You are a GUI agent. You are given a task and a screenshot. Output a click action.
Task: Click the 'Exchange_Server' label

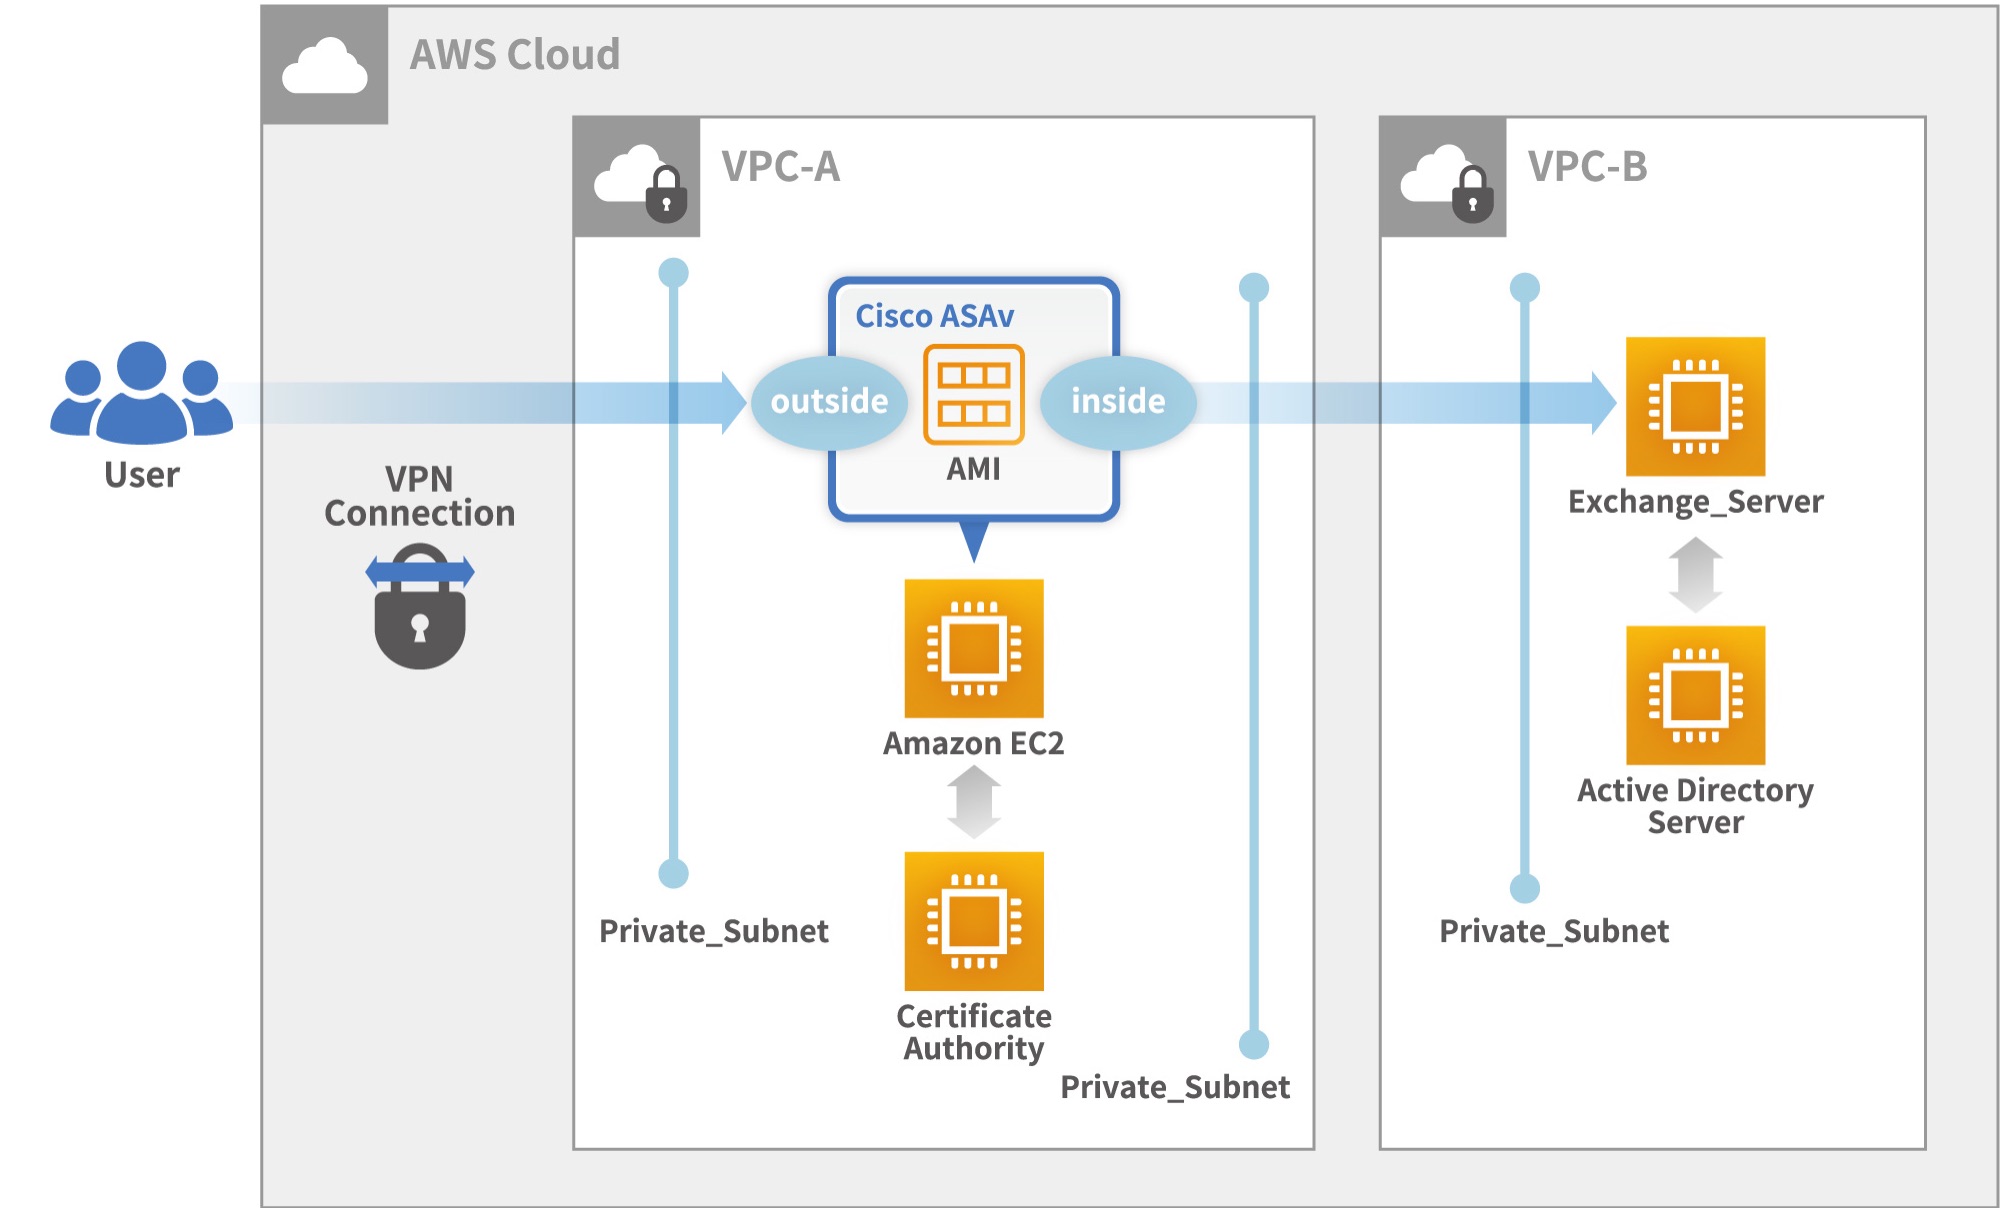tap(1695, 501)
